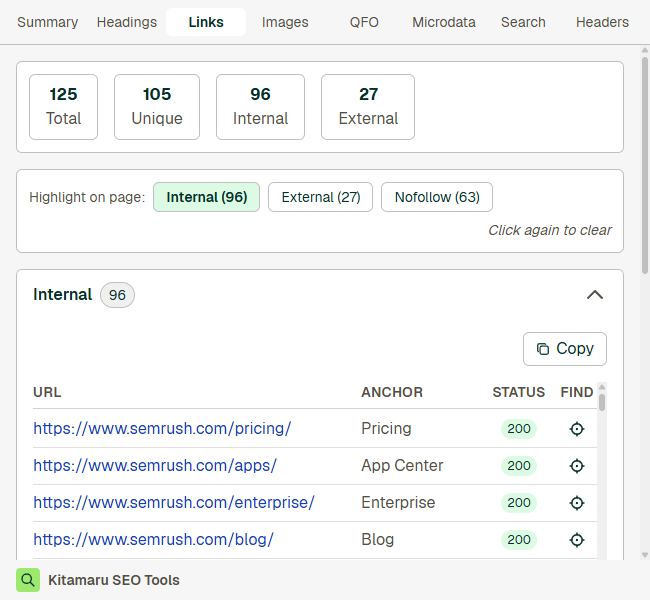The width and height of the screenshot is (650, 600).
Task: Click the Kitamaru SEO Tools magnifier logo
Action: [28, 580]
